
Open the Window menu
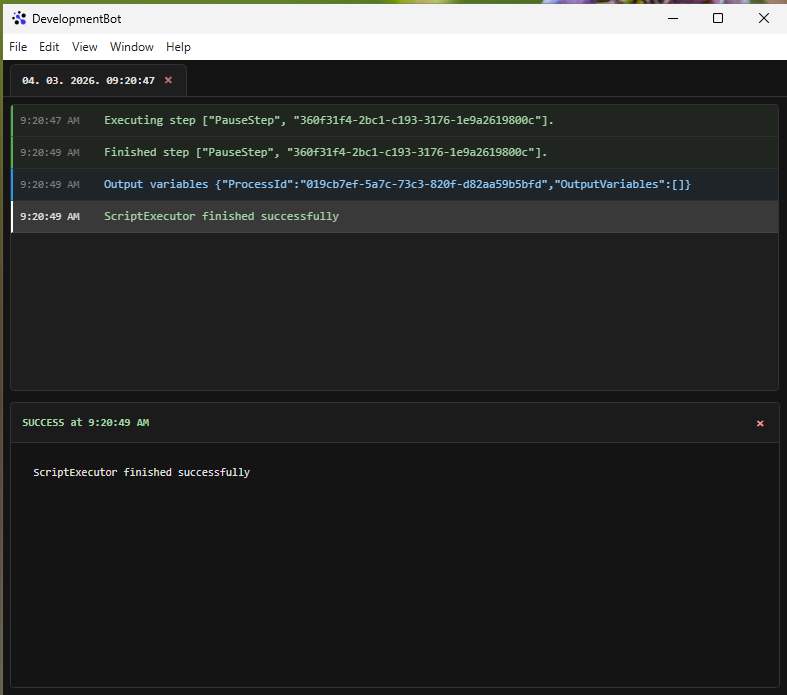pos(132,47)
